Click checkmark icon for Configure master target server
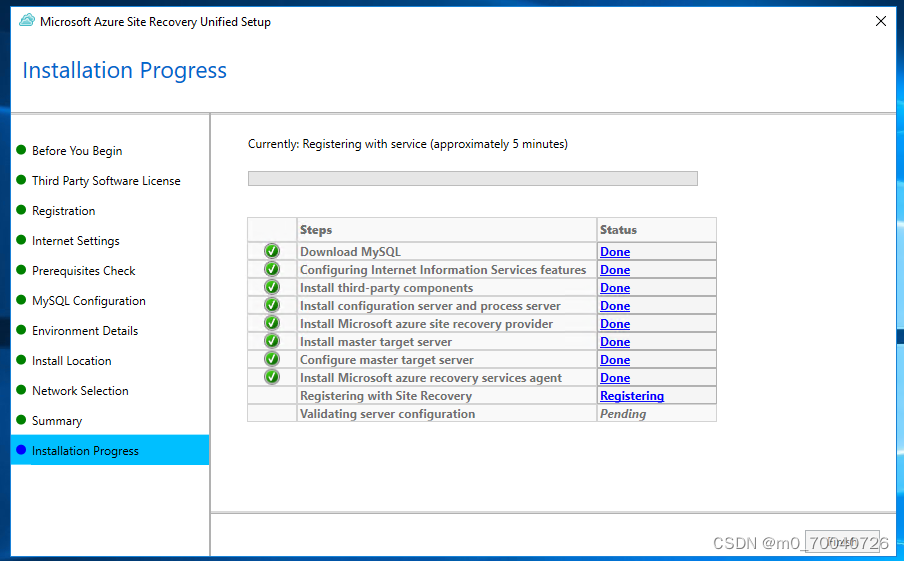 (272, 359)
